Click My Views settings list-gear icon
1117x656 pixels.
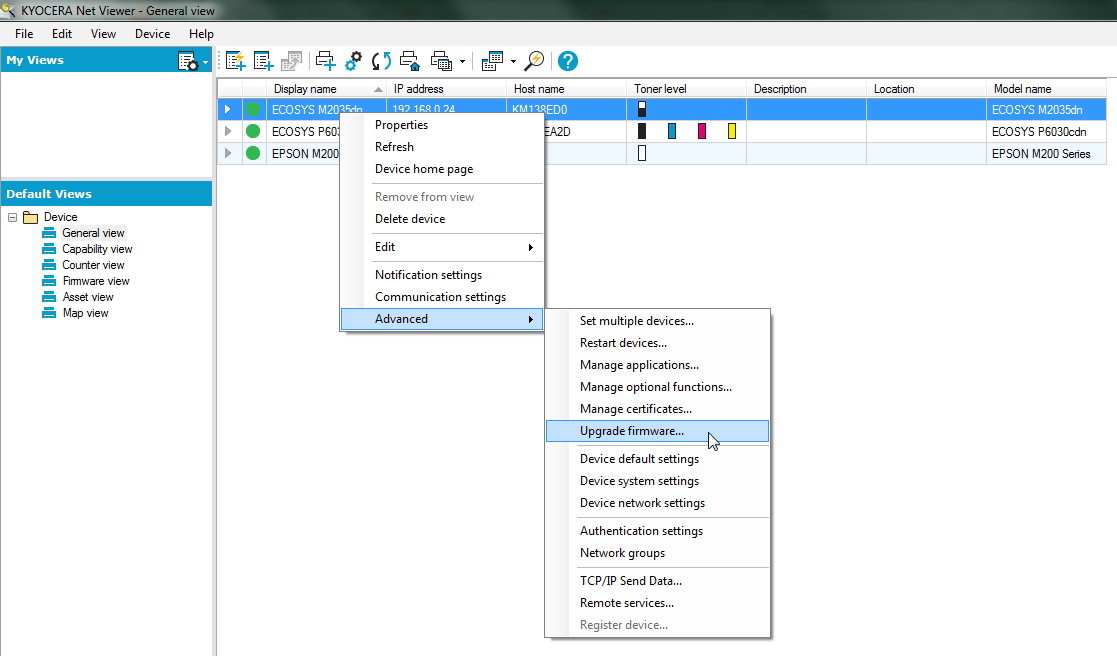pos(188,61)
